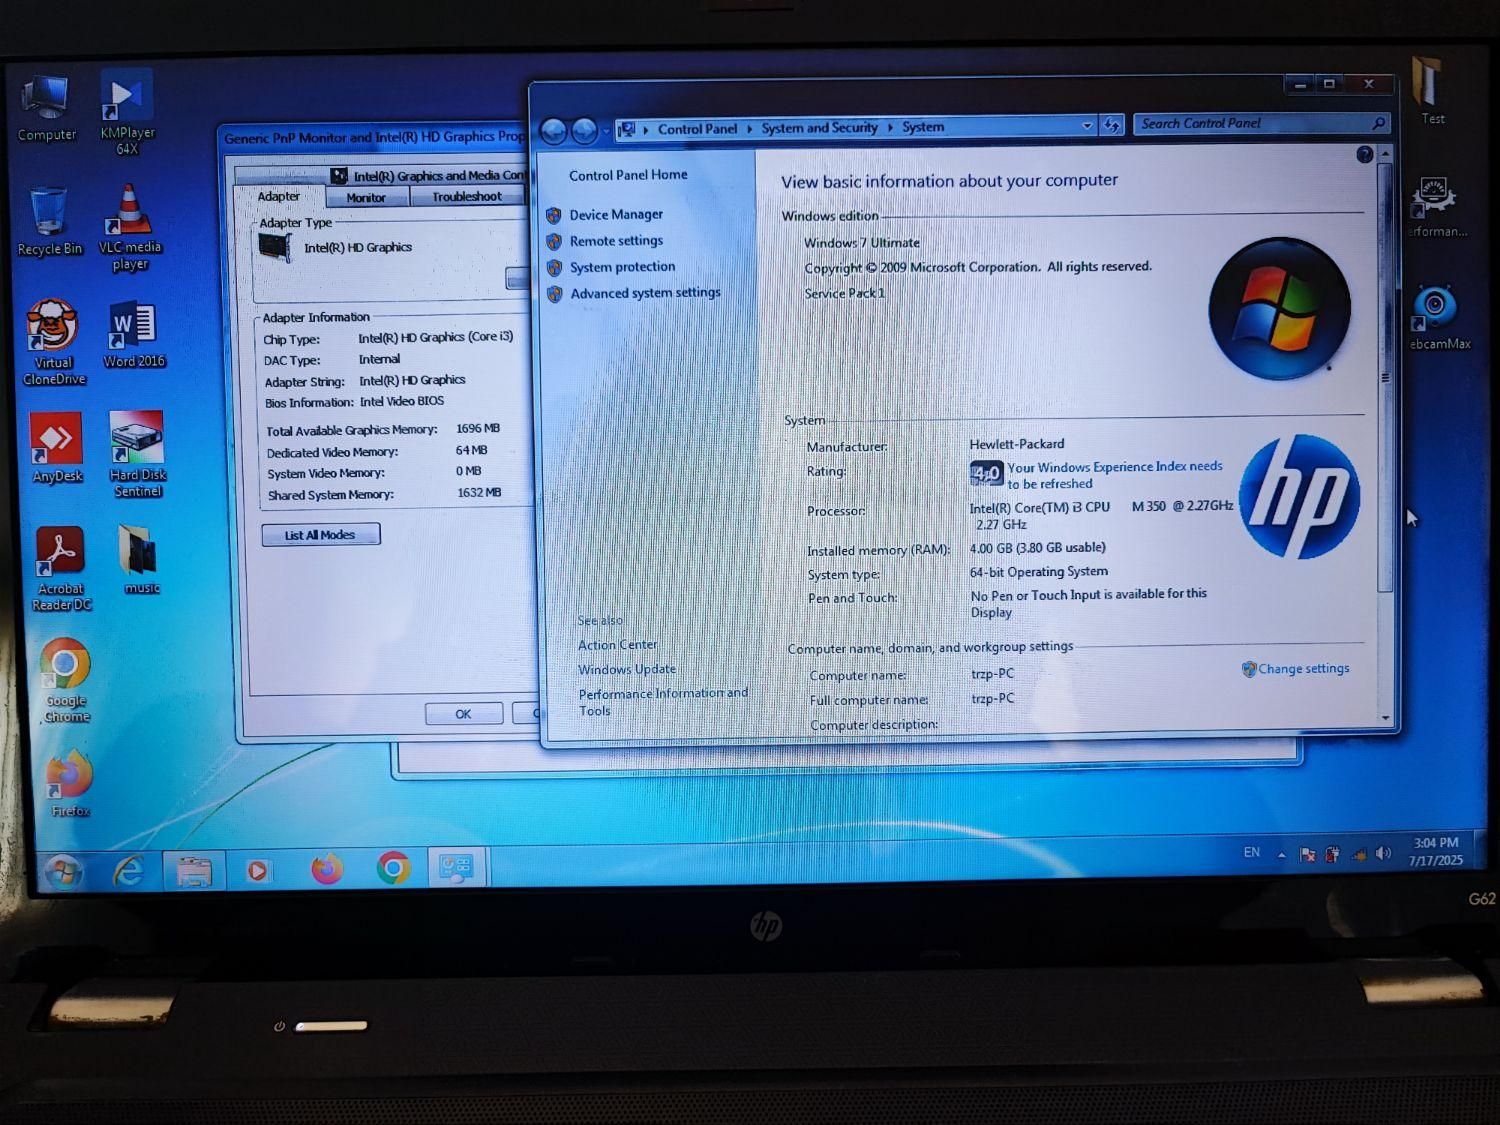The height and width of the screenshot is (1125, 1500).
Task: Click the System window help icon
Action: (x=1364, y=154)
